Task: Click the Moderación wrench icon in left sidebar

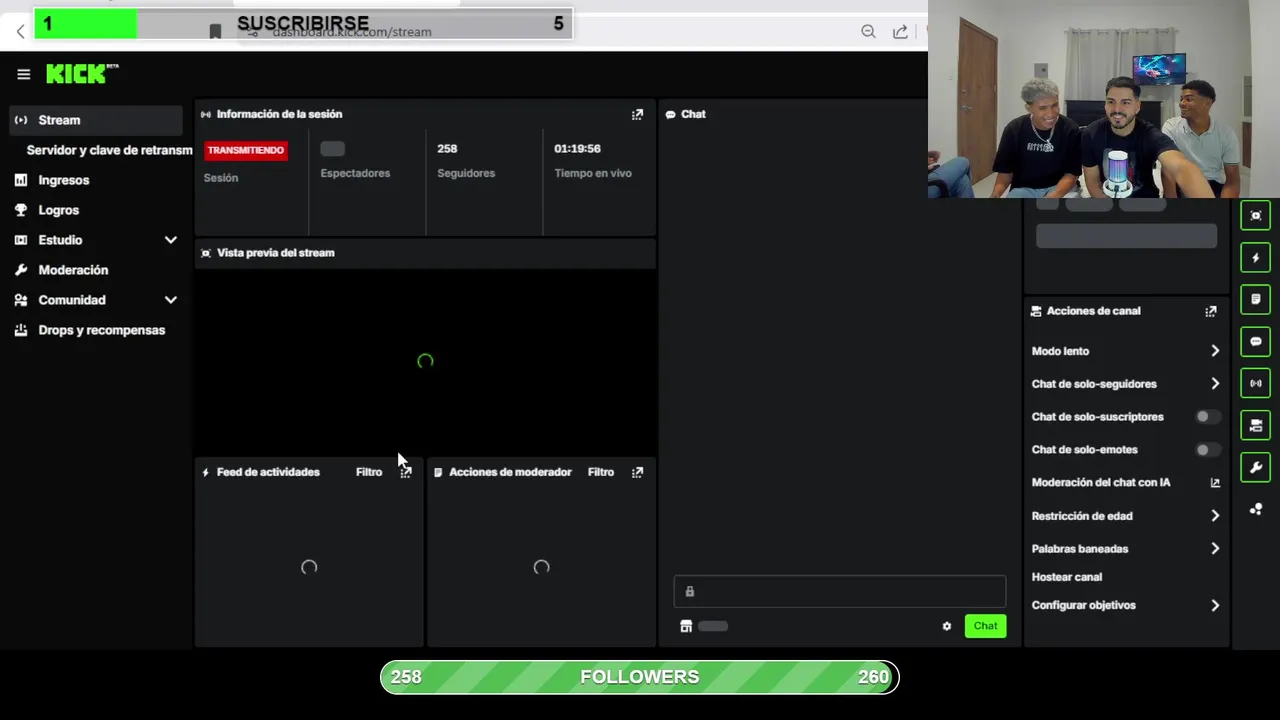Action: pyautogui.click(x=21, y=270)
